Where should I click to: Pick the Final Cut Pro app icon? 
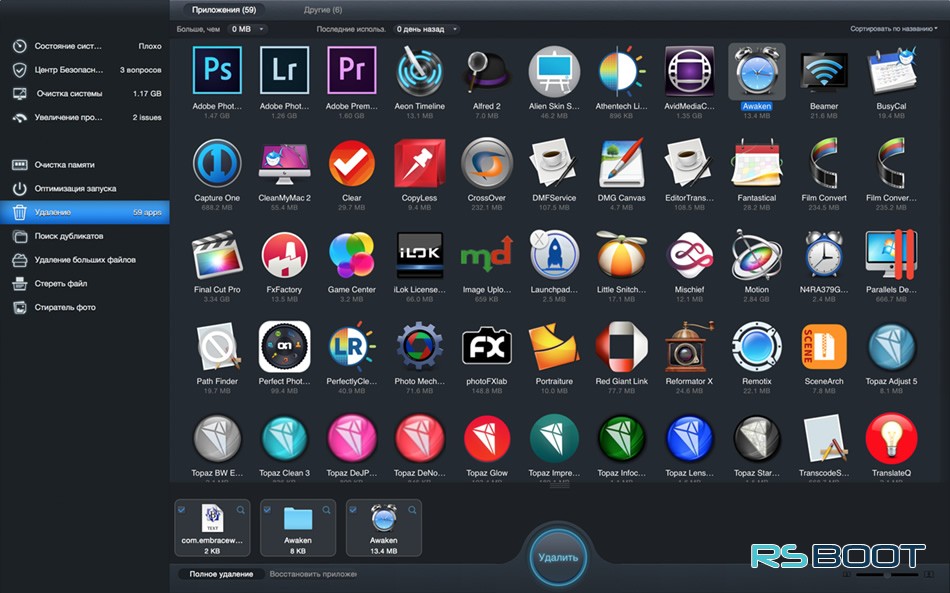[217, 255]
